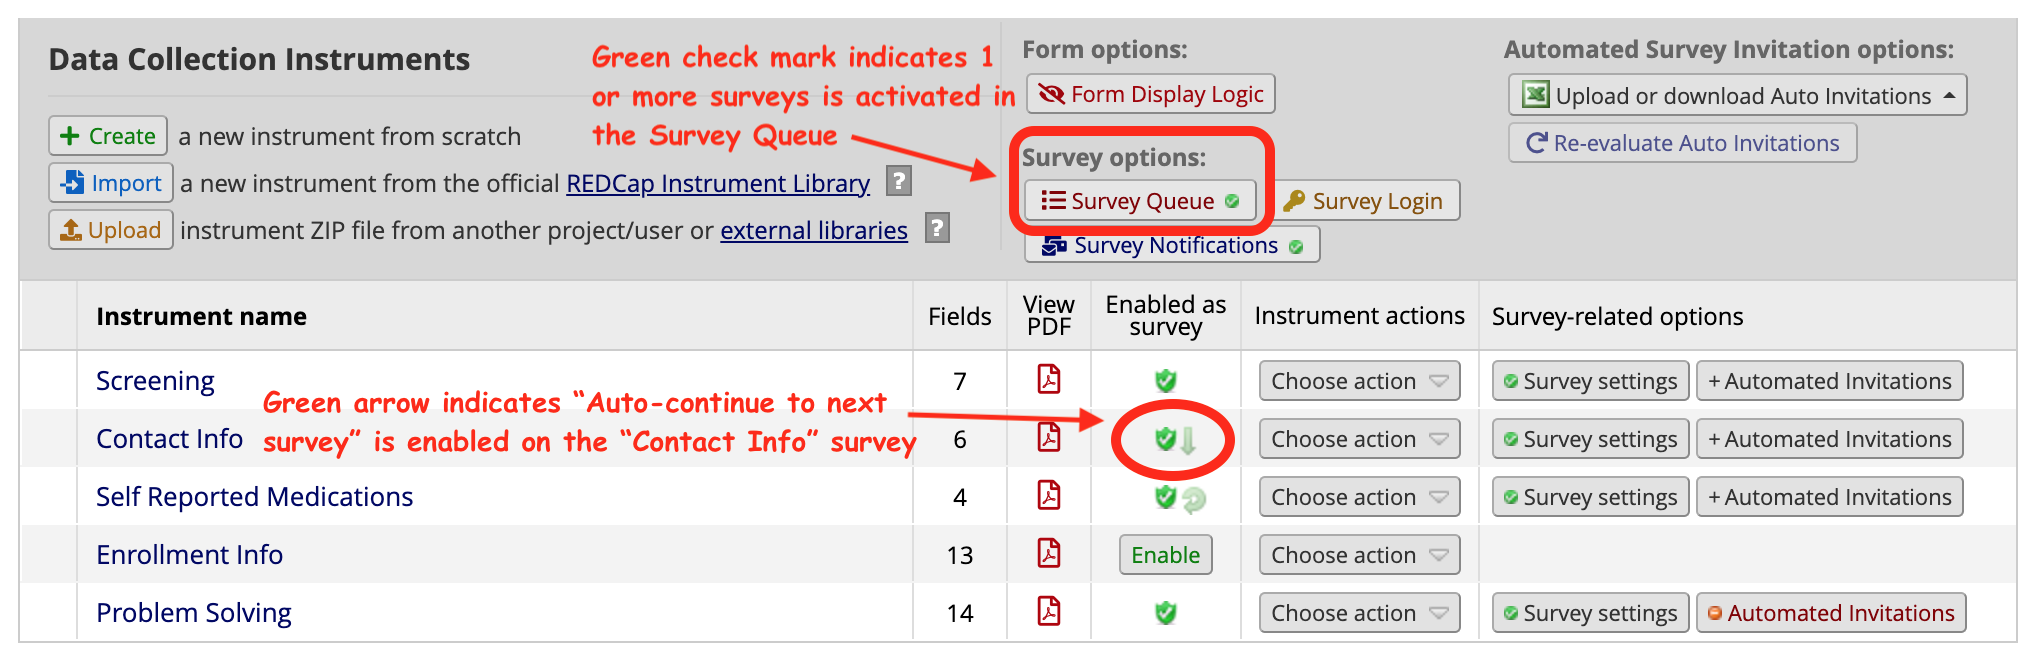Open Upload or download Auto Invitations dropdown
2042x664 pixels.
coord(1737,95)
